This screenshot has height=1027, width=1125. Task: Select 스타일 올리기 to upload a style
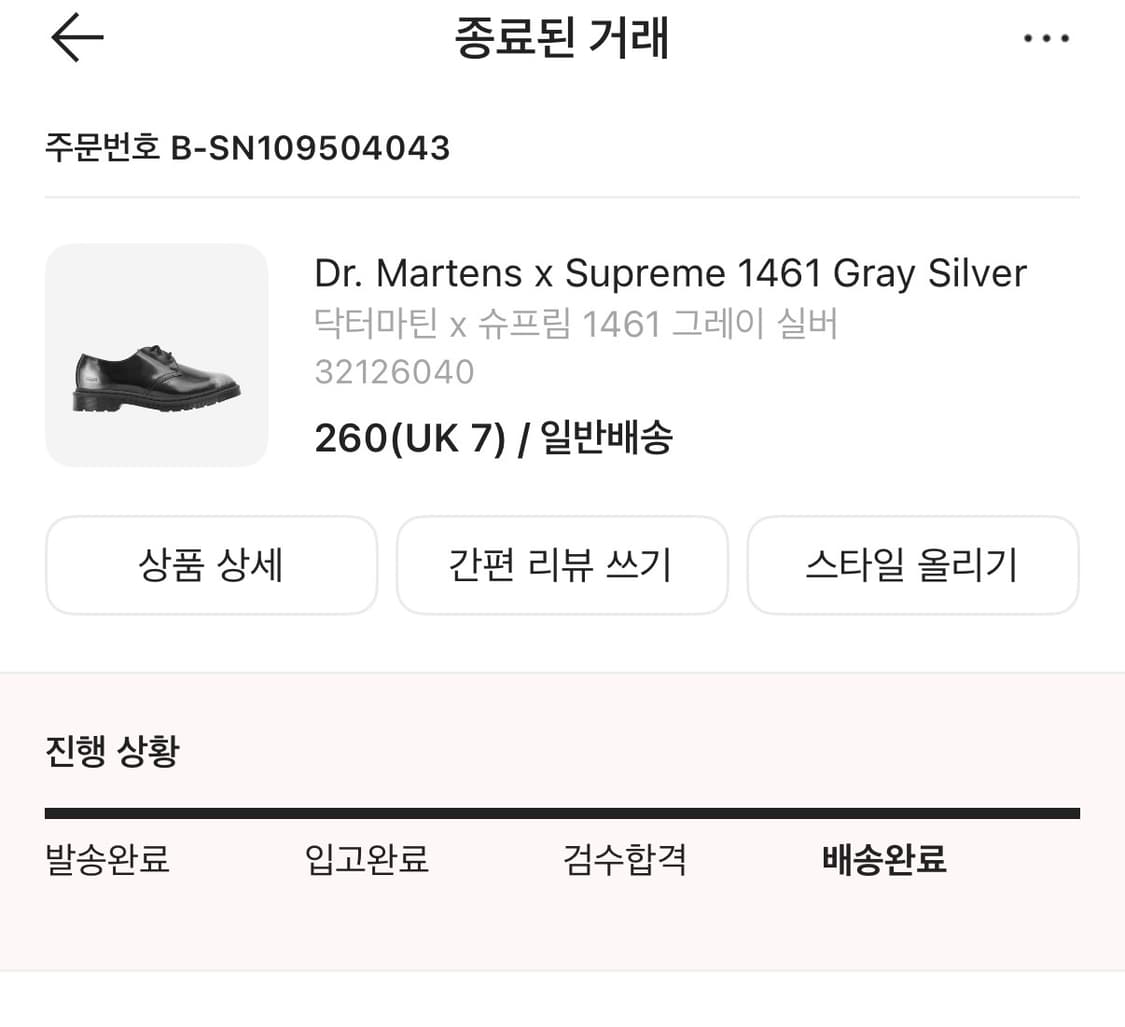pos(913,565)
